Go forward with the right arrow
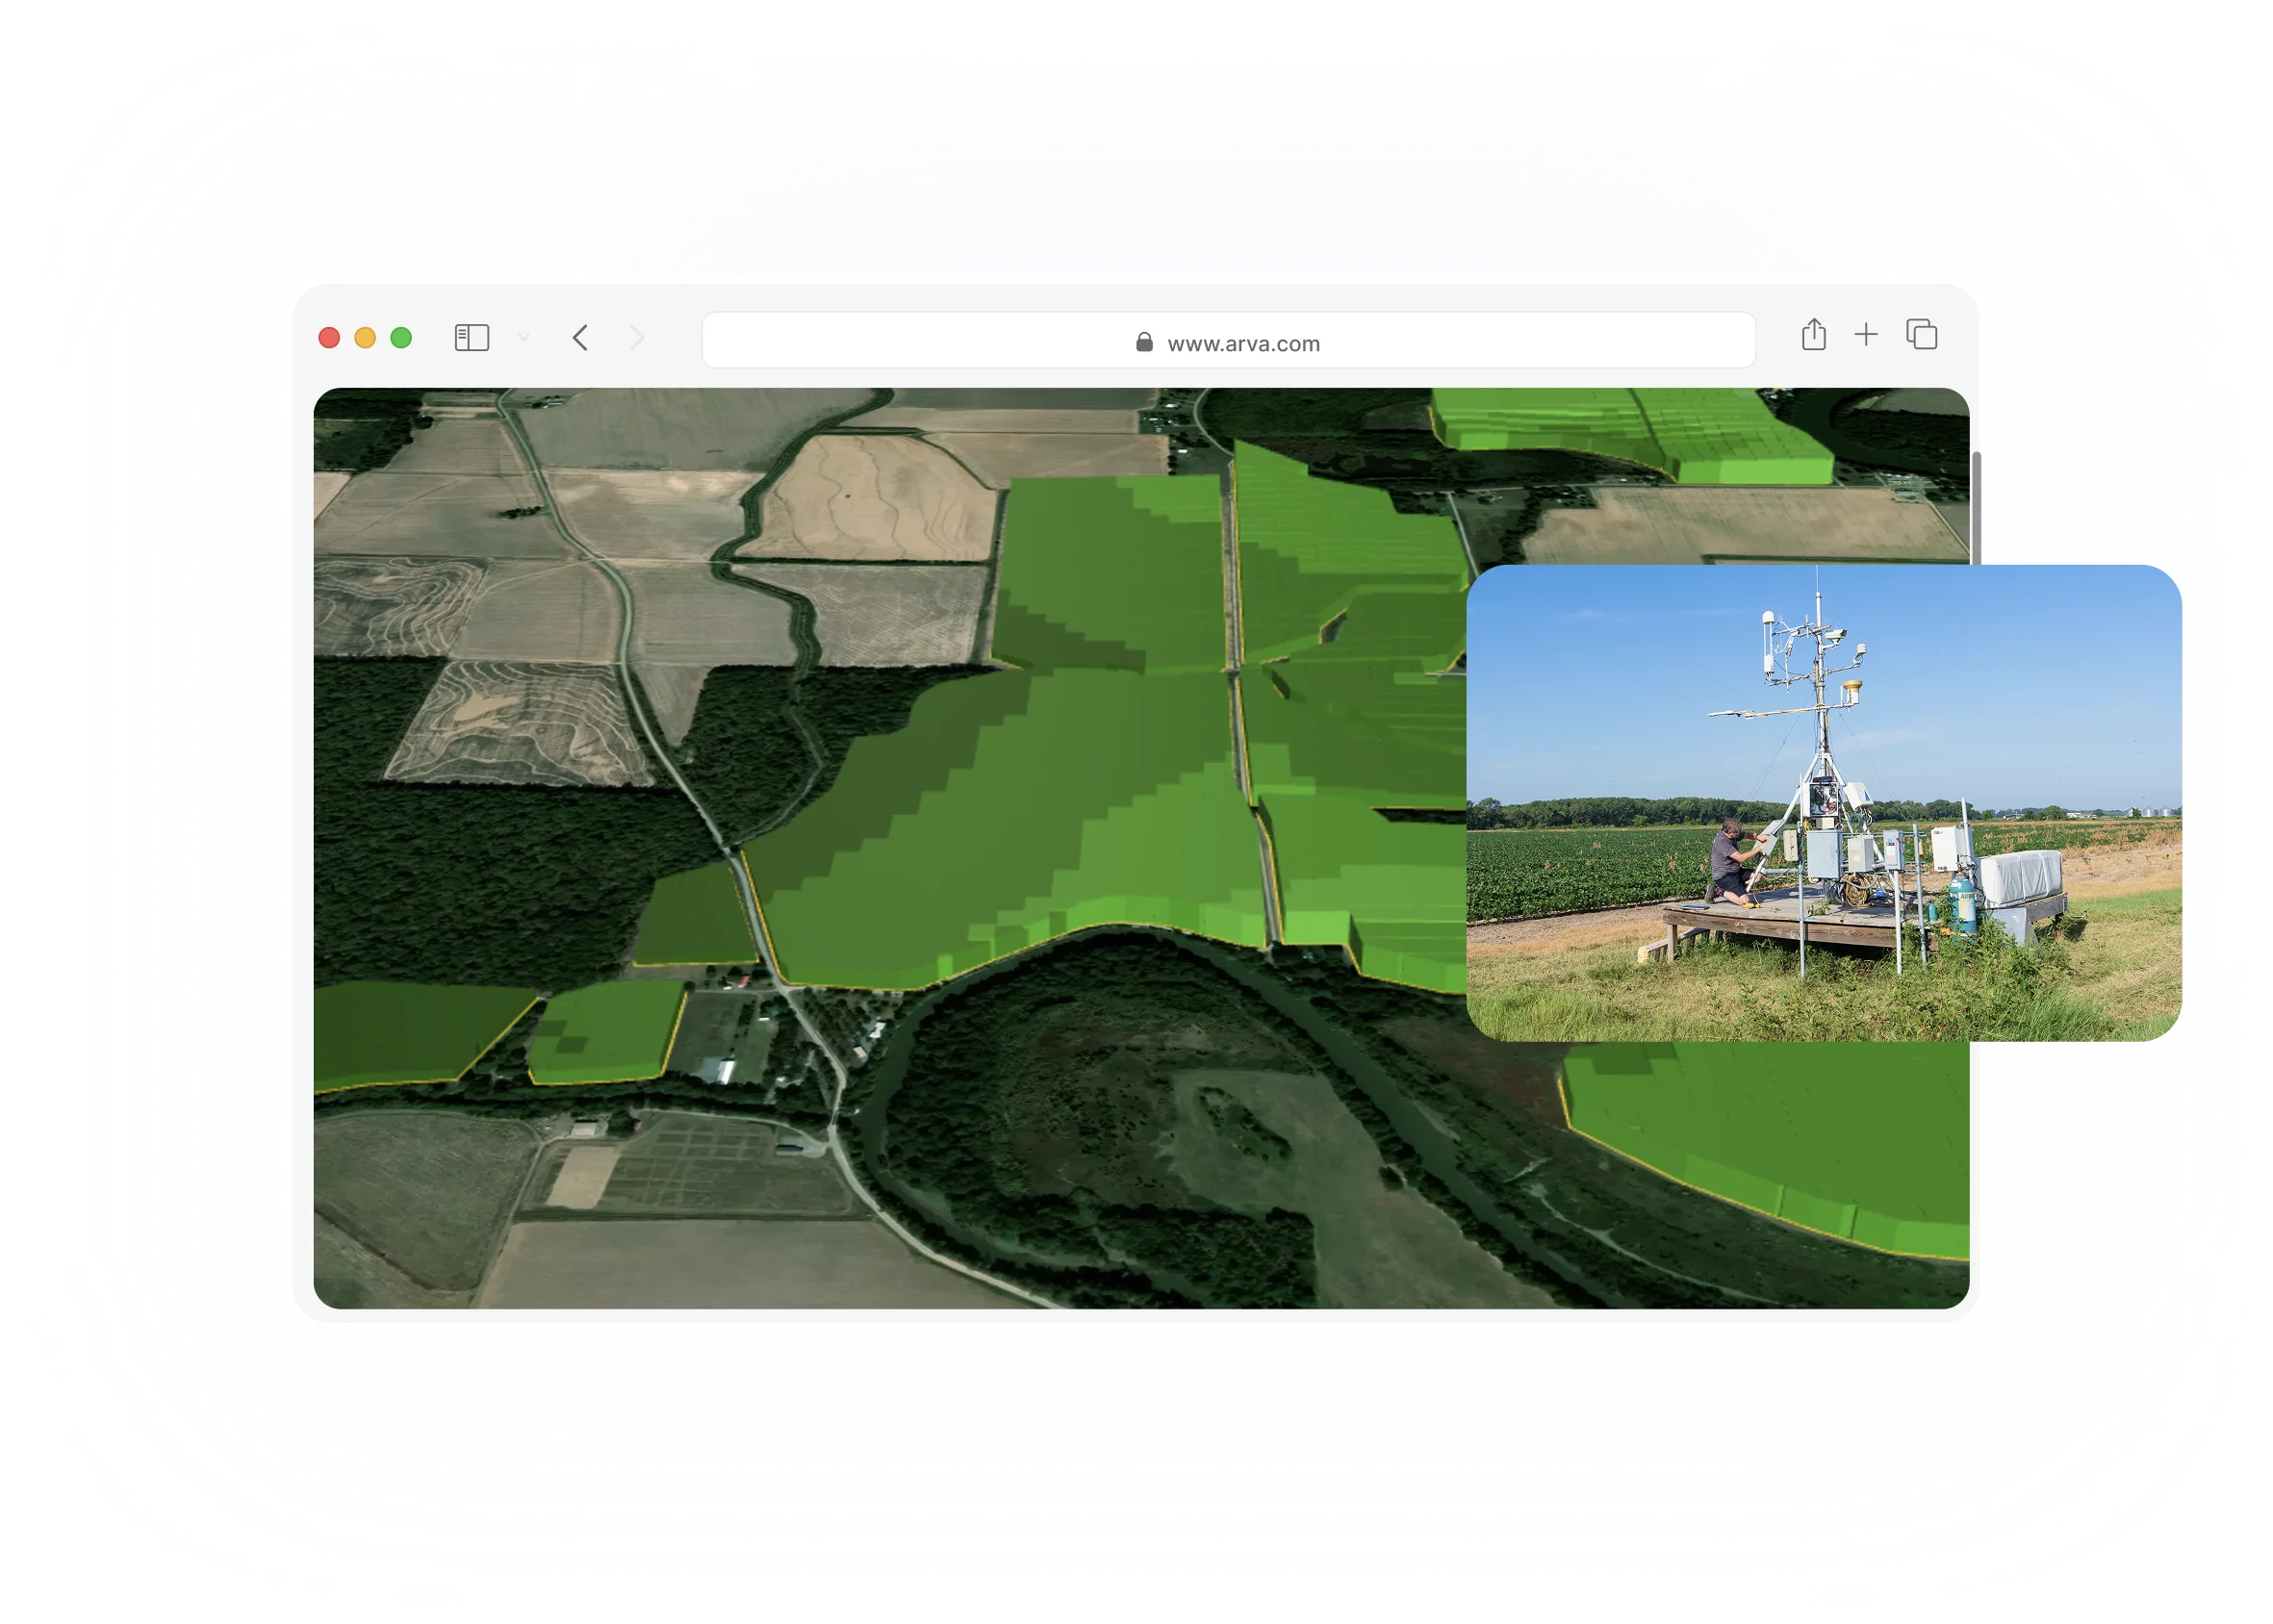 click(x=637, y=338)
